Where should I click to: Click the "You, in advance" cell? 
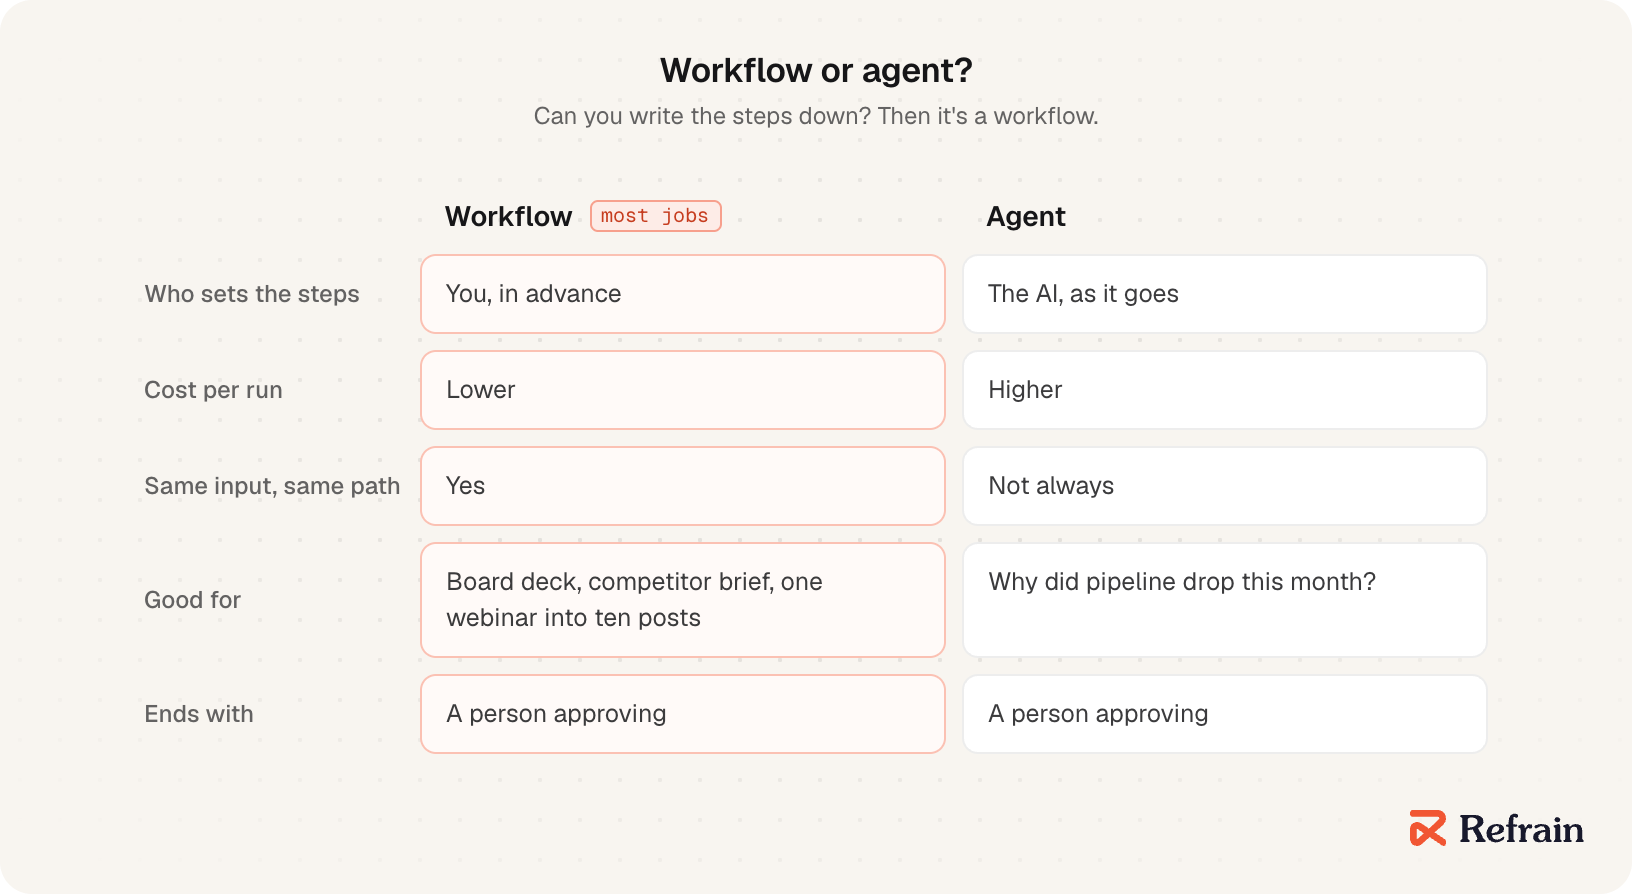pos(683,294)
